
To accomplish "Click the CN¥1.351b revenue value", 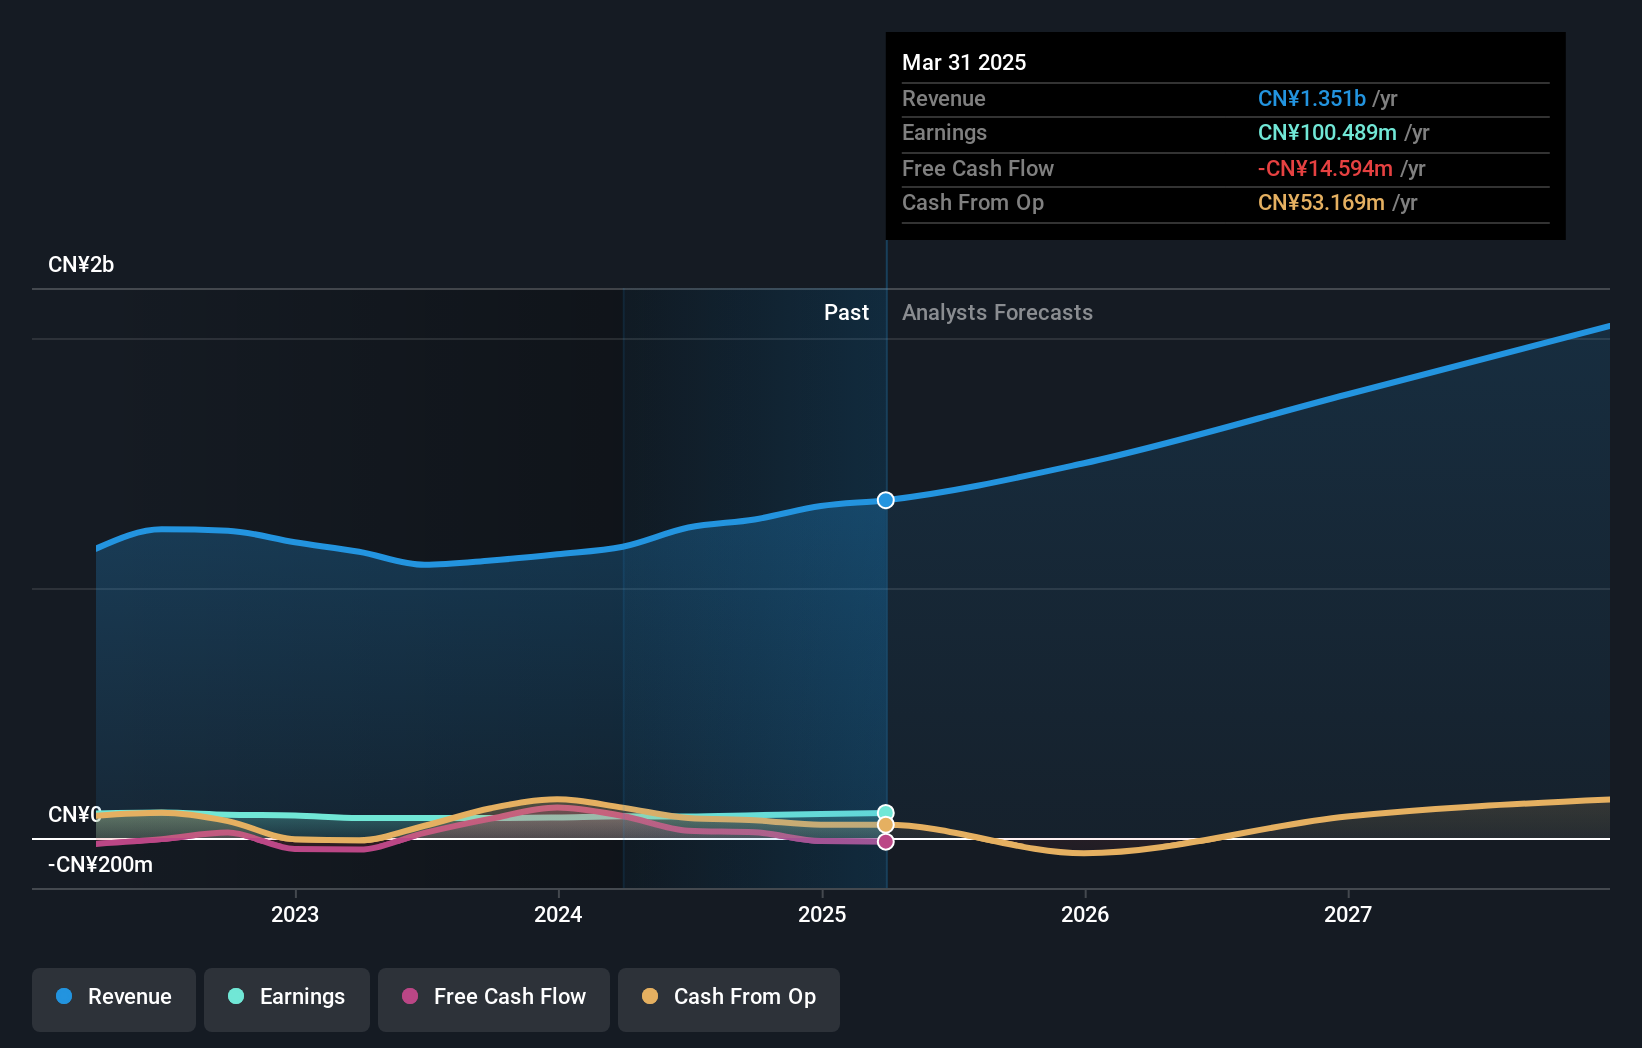I will click(1312, 99).
